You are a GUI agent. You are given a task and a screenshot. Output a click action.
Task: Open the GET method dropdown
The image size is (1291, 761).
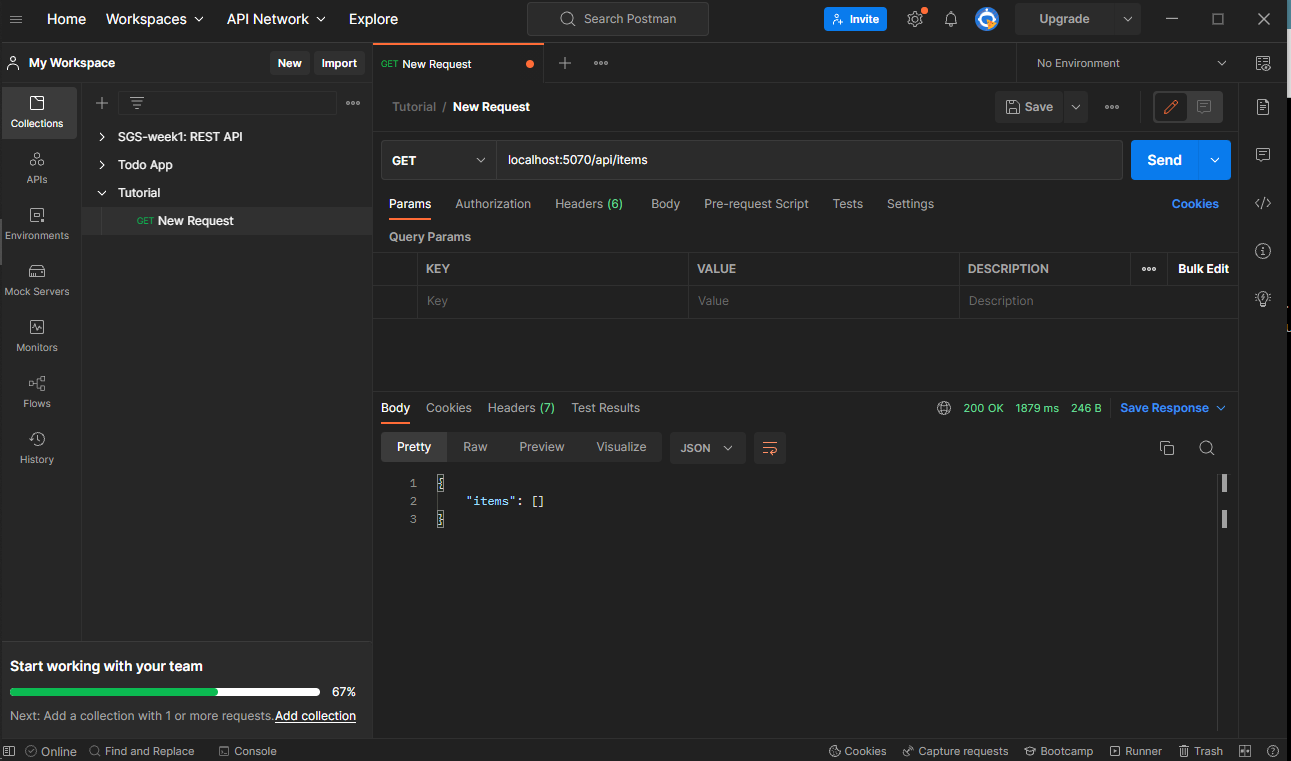click(437, 160)
